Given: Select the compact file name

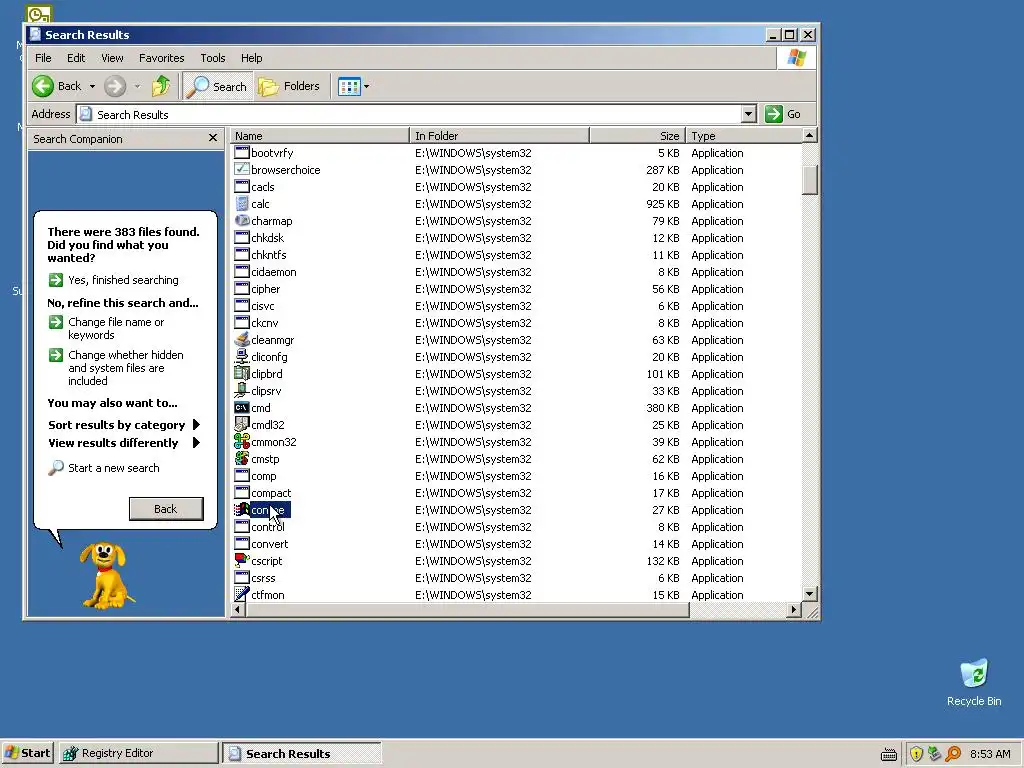Looking at the screenshot, I should (x=271, y=493).
